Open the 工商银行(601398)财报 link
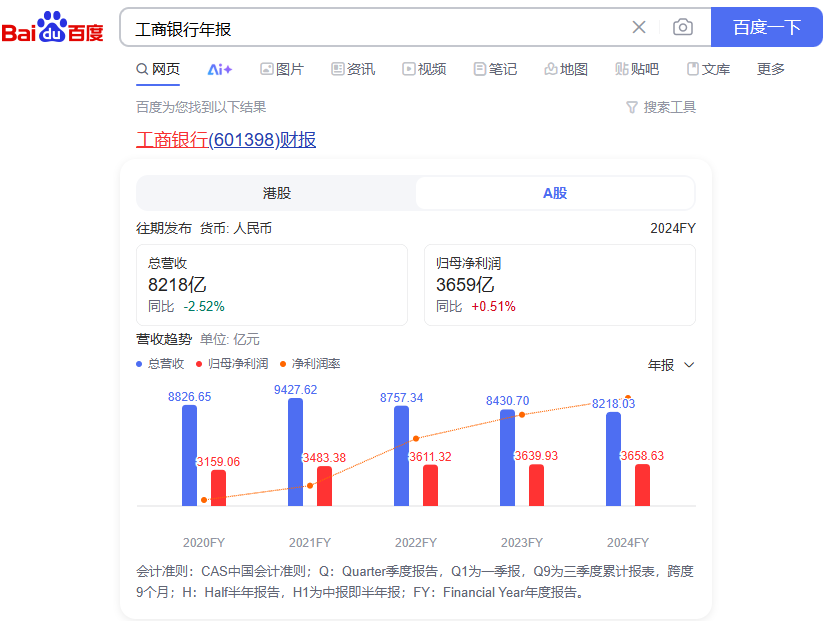 click(226, 140)
